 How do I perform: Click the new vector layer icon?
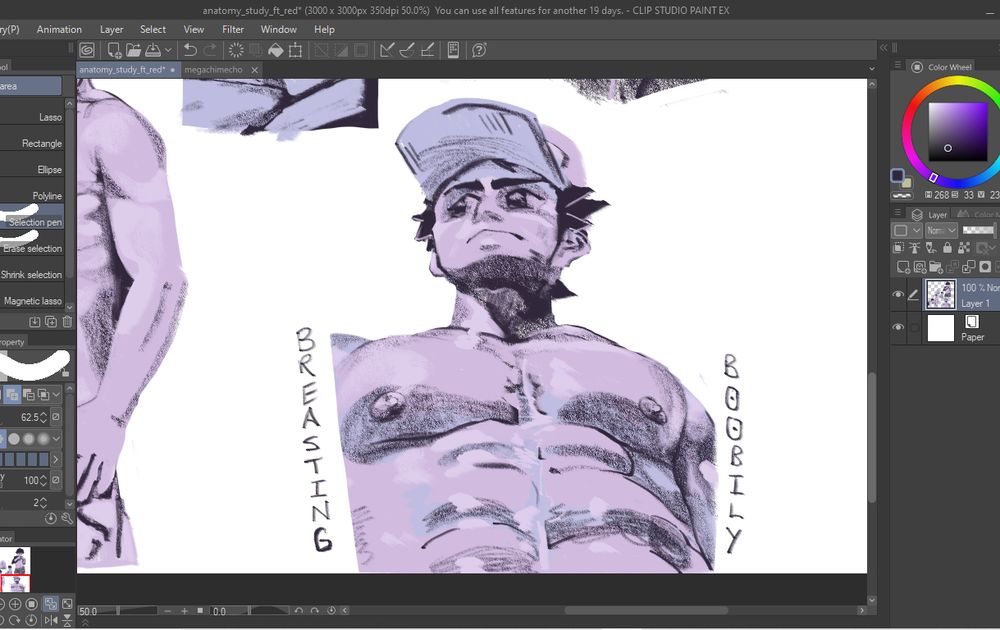point(920,267)
